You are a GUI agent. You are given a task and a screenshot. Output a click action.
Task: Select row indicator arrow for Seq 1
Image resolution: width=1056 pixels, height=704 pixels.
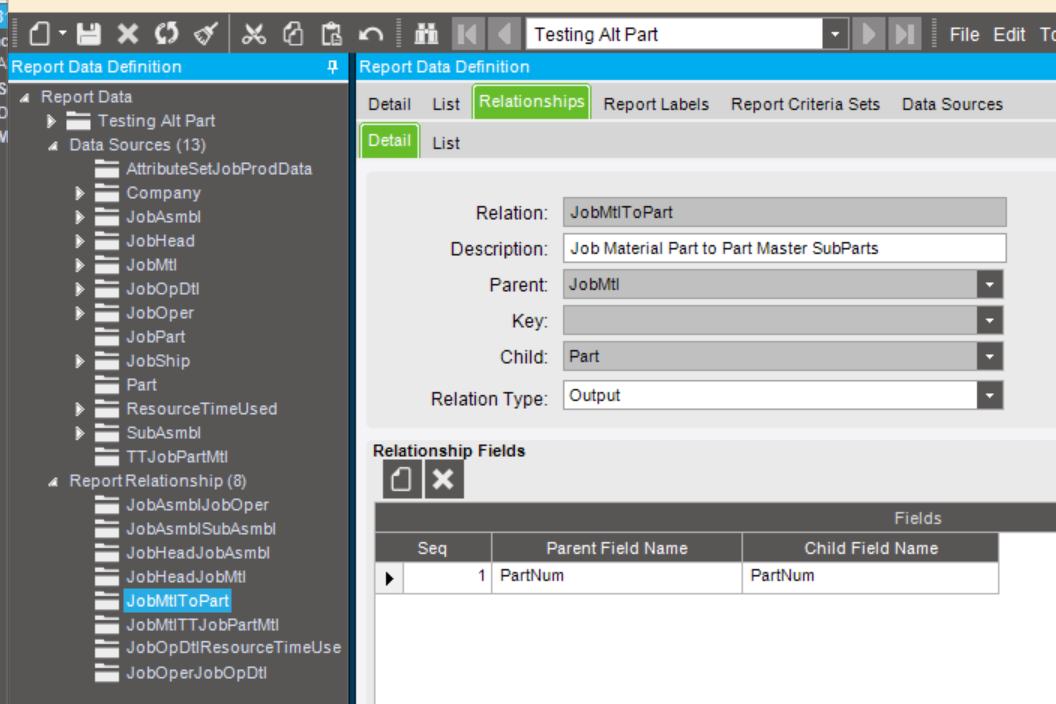pos(389,578)
